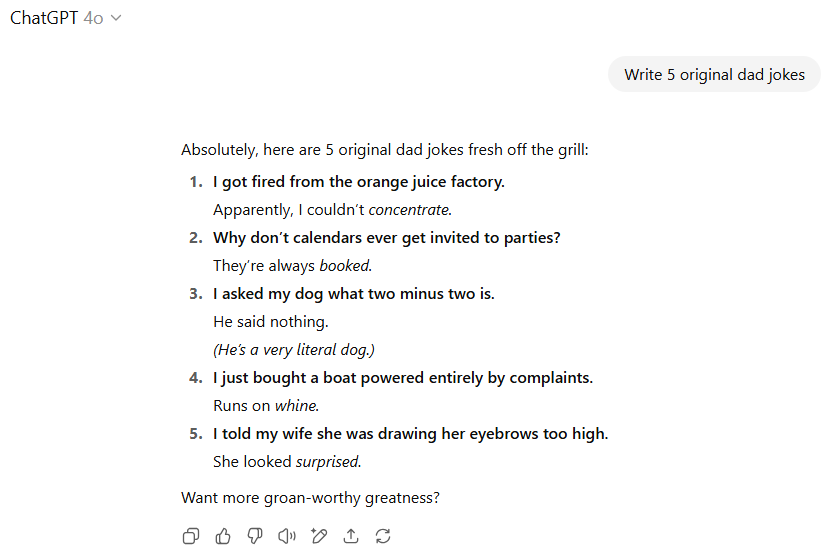Open the ChatGPT 4o model selector

tap(66, 18)
